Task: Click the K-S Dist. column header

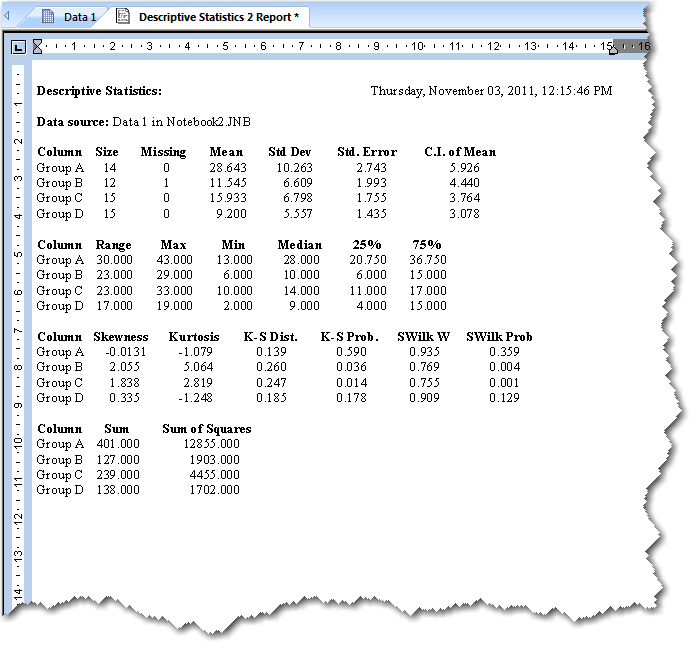Action: click(x=270, y=337)
